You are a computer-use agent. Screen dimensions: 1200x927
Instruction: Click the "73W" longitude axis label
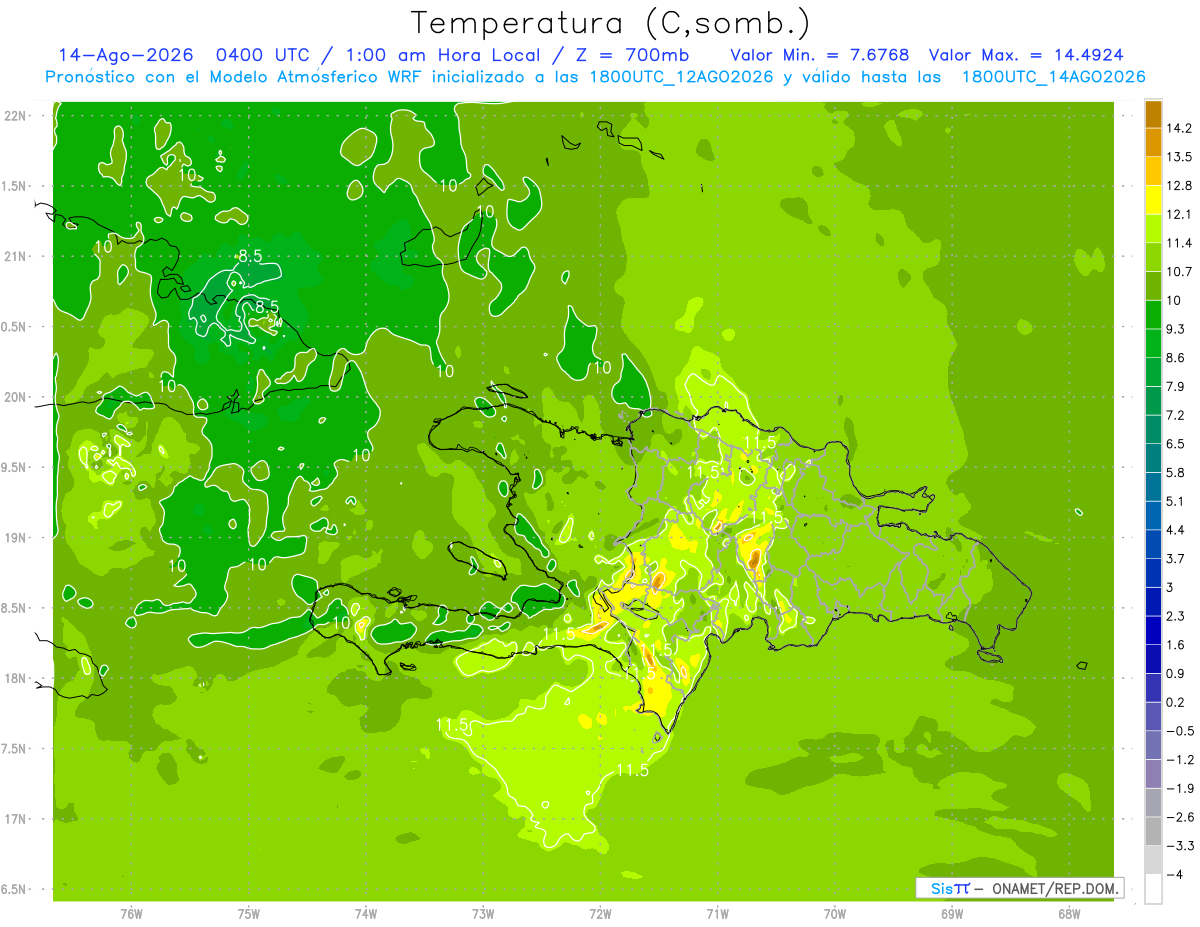pos(483,913)
